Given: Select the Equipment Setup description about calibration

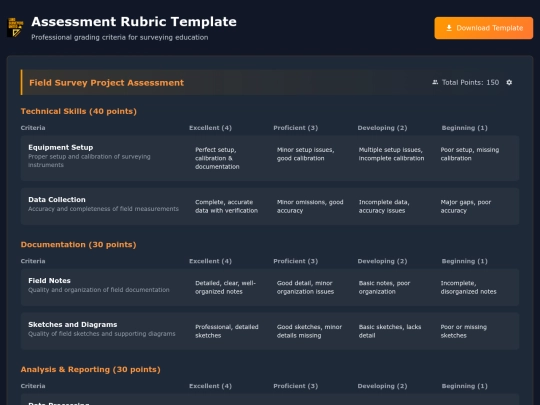Looking at the screenshot, I should [89, 160].
